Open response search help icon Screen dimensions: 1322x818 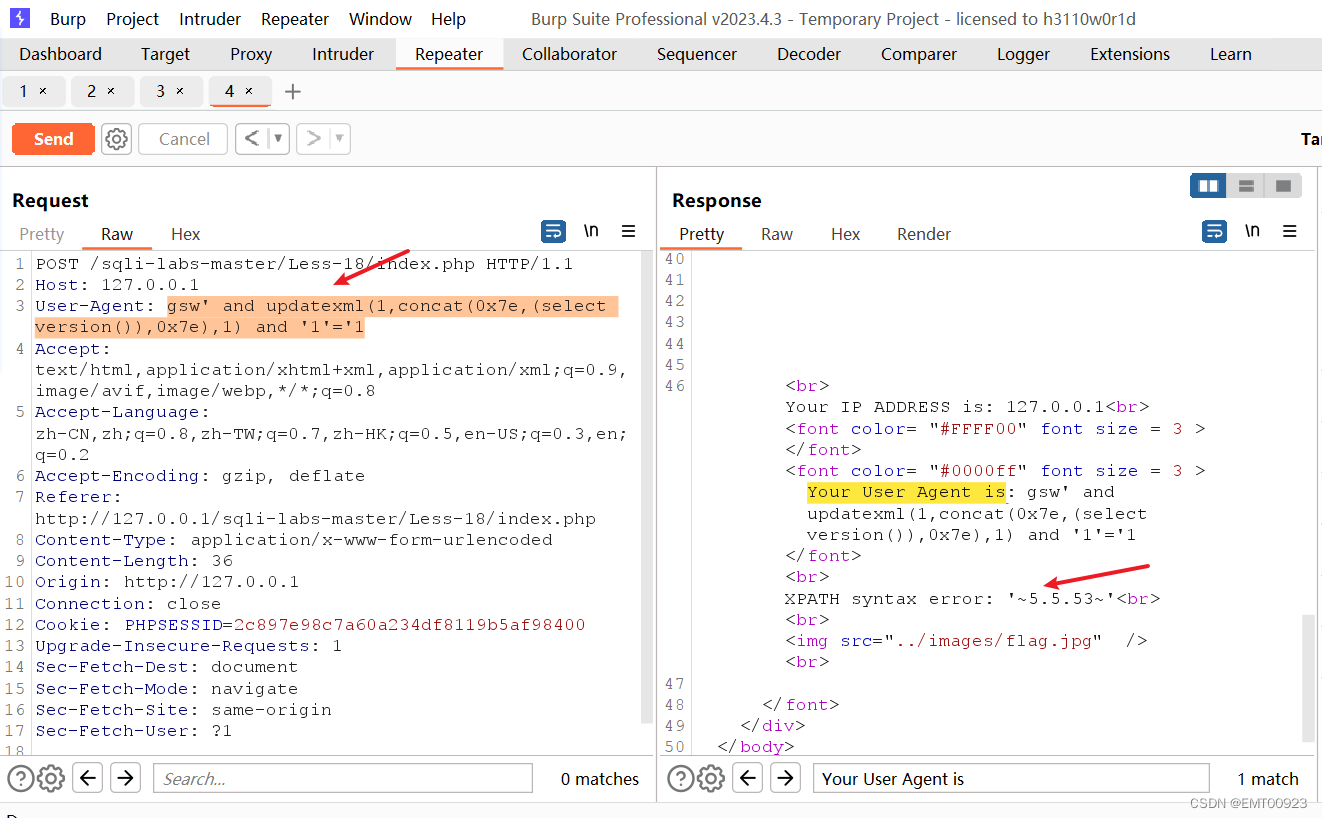680,778
